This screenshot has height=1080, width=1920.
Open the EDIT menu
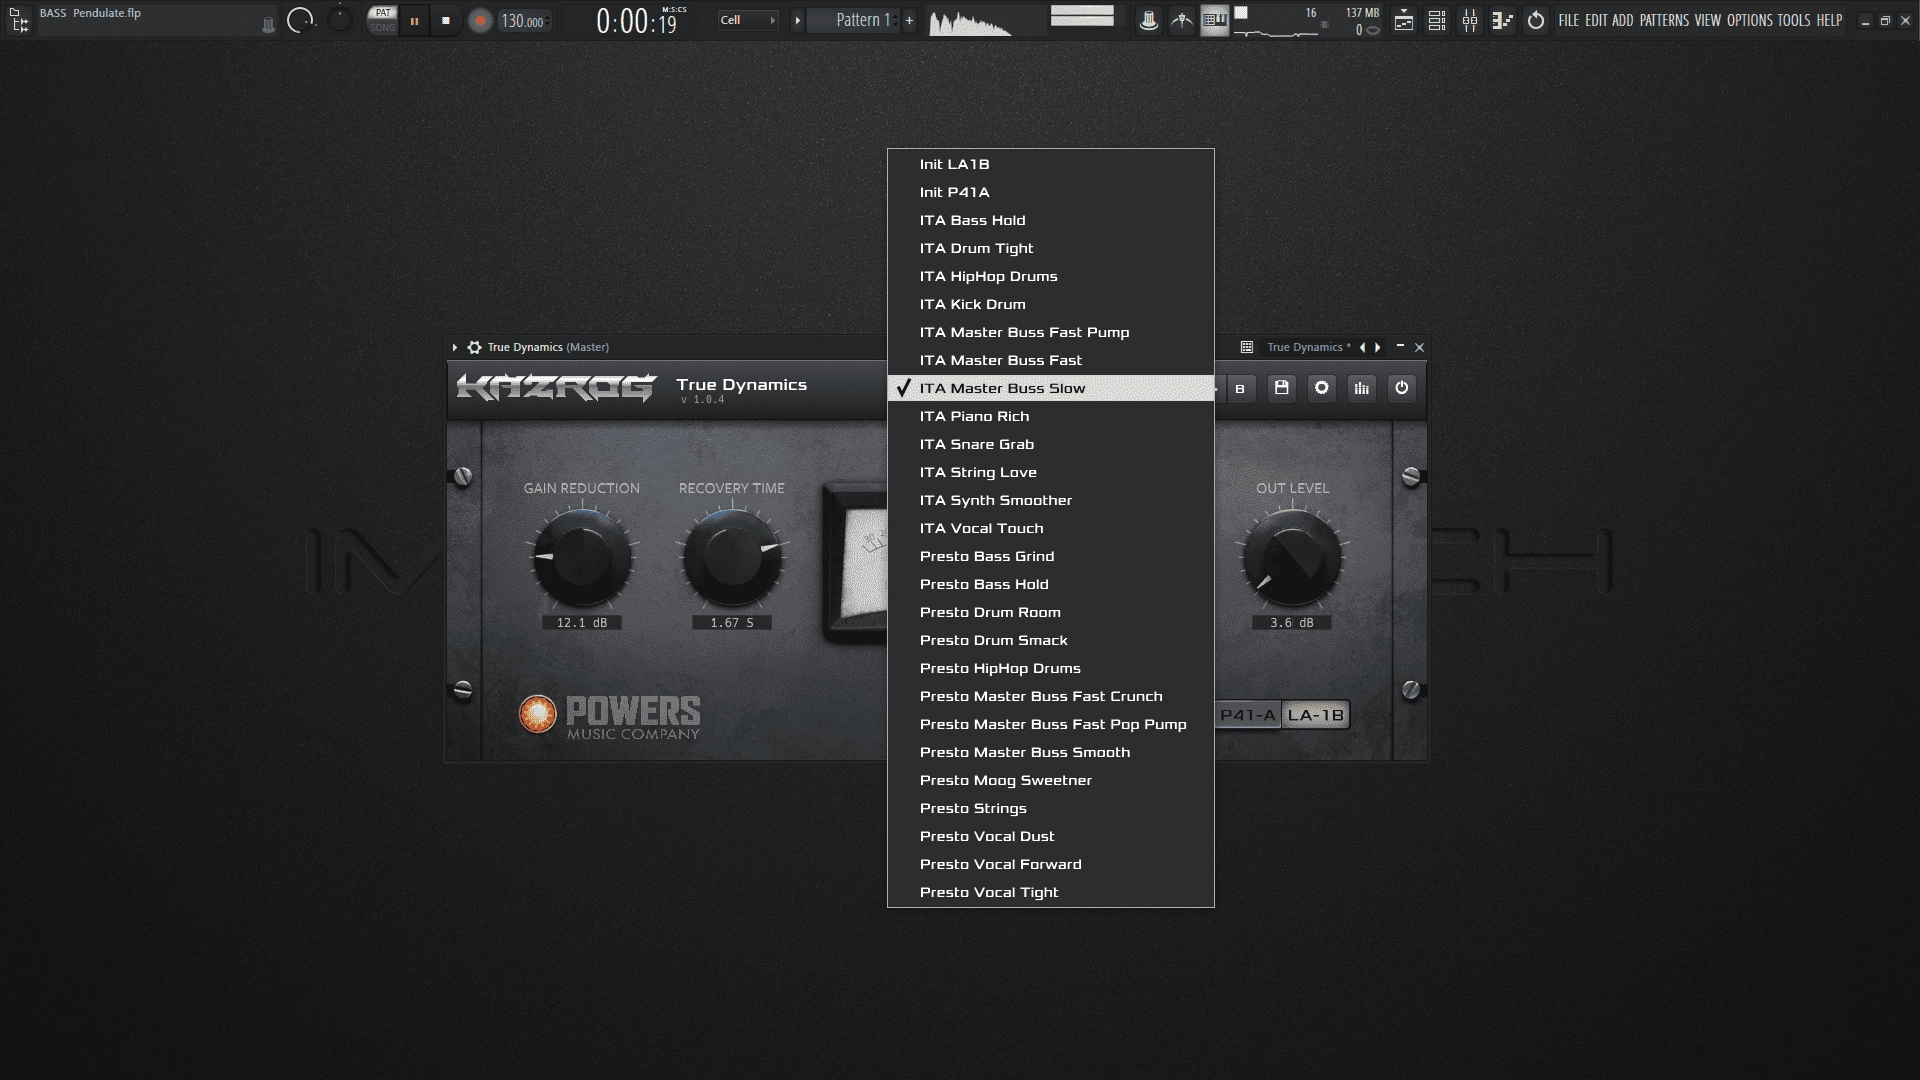pos(1596,20)
